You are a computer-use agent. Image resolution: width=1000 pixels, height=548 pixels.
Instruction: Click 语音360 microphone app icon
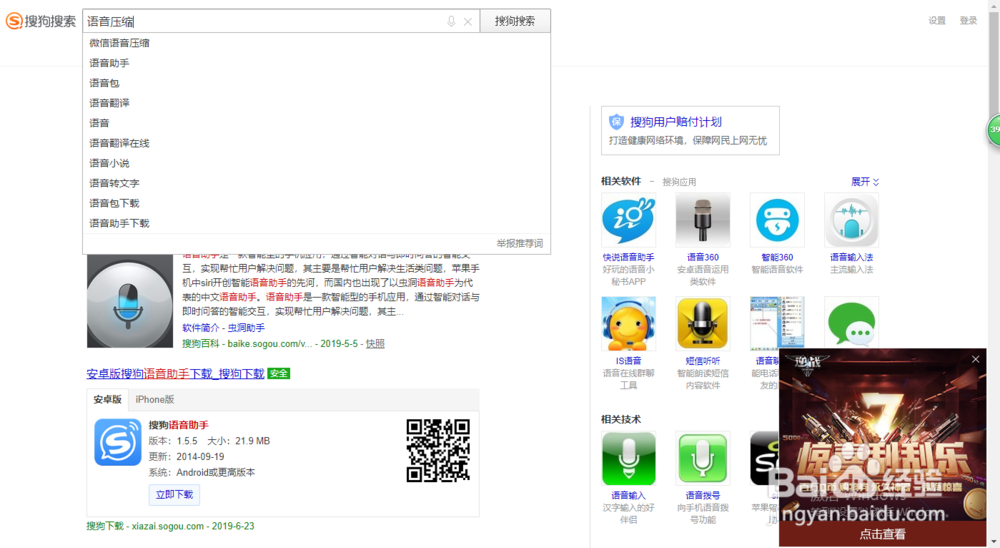click(x=703, y=220)
